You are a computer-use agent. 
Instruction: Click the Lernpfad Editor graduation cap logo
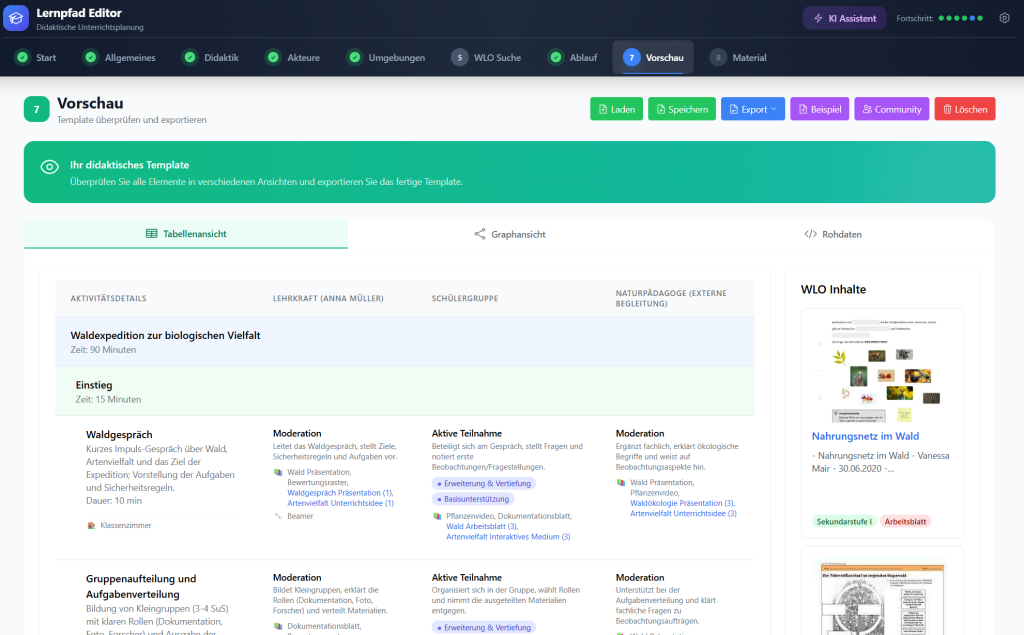tap(16, 18)
